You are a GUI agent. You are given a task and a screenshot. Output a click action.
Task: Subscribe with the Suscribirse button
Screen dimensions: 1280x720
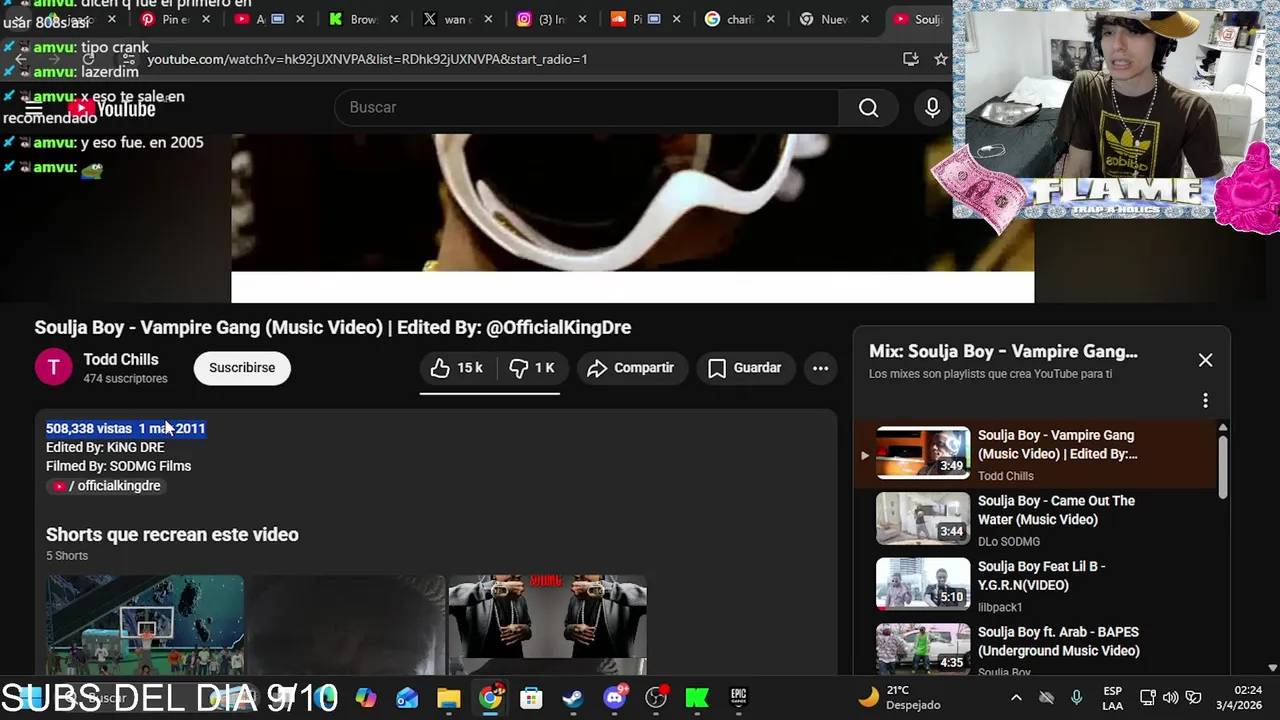(x=242, y=368)
